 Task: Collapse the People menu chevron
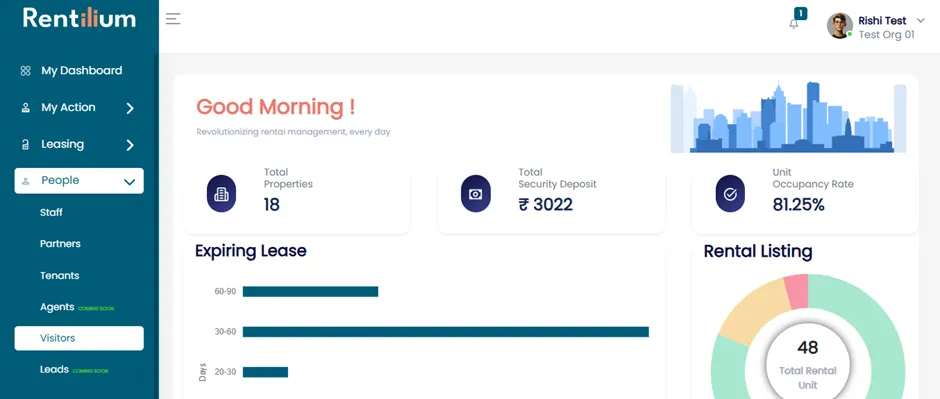[x=129, y=182]
